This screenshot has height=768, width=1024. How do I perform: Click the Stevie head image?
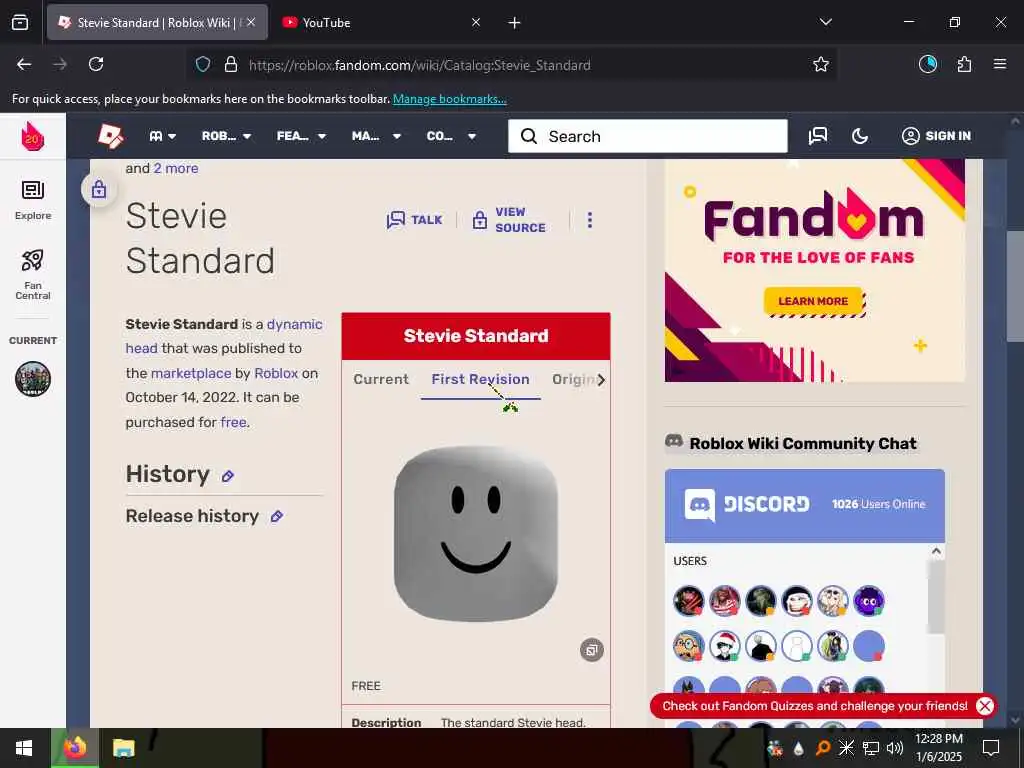[476, 534]
